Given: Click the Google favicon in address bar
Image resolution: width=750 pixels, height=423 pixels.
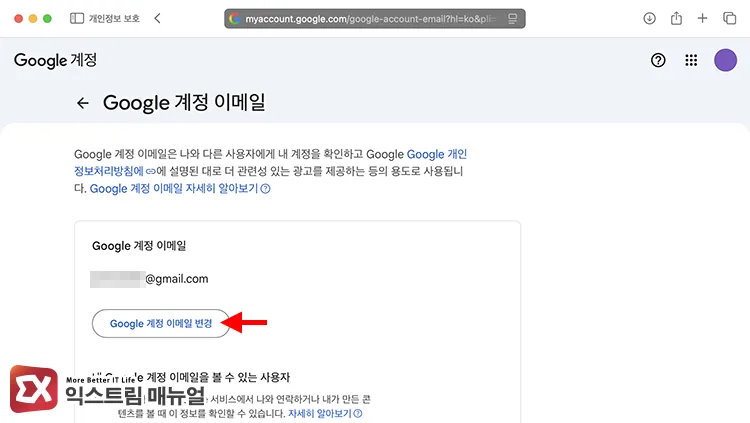Looking at the screenshot, I should pyautogui.click(x=234, y=19).
